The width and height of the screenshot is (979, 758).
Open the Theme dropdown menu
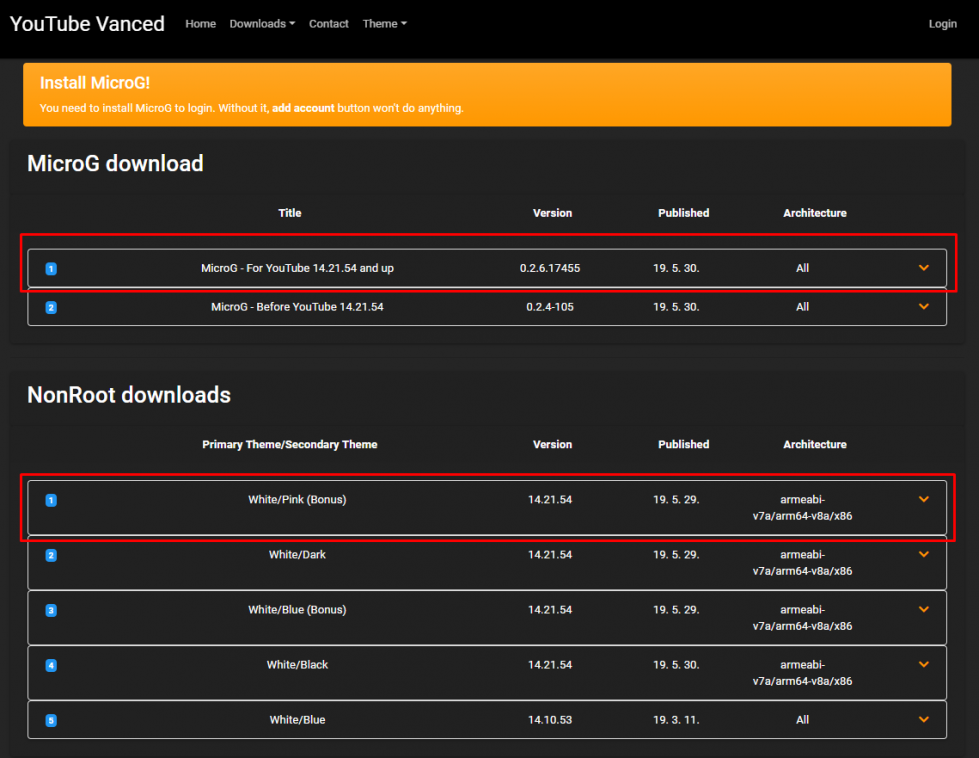(x=385, y=24)
